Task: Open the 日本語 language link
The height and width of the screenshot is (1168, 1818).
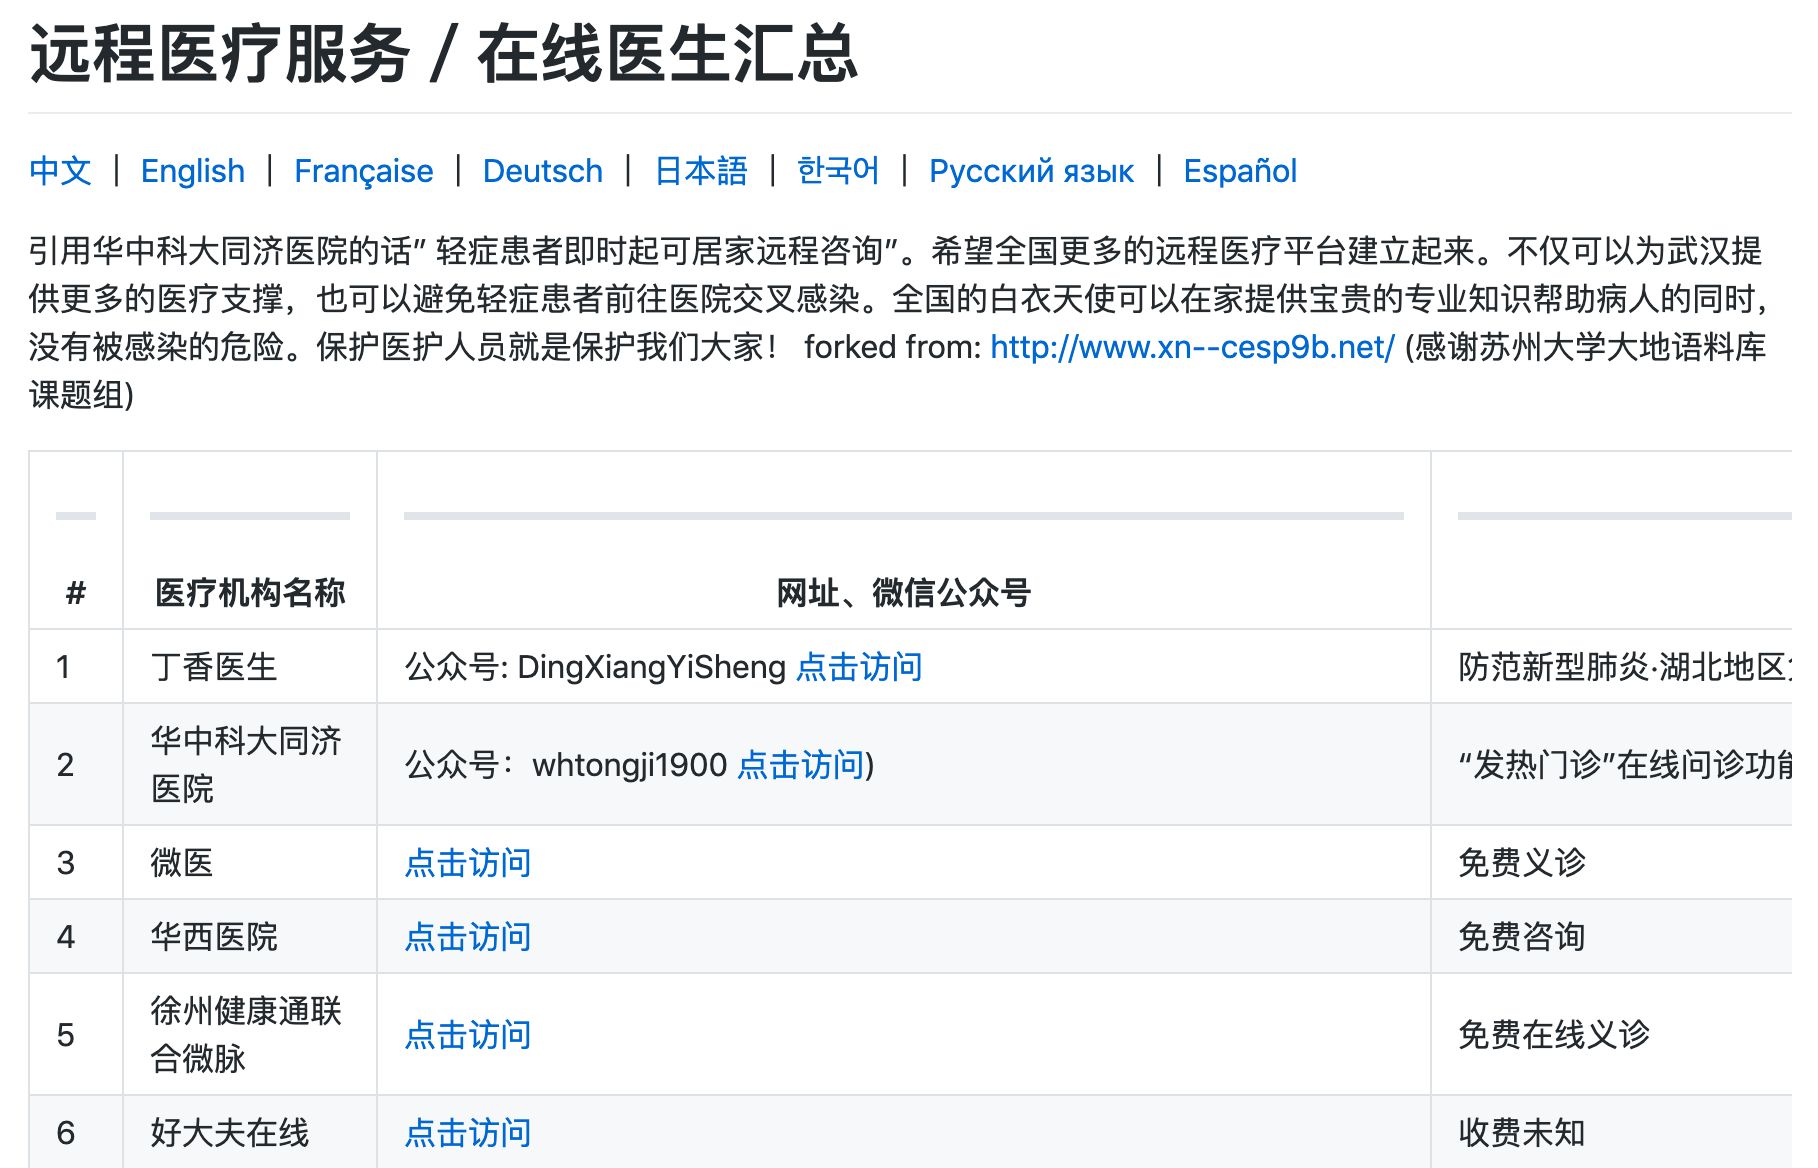Action: click(701, 171)
